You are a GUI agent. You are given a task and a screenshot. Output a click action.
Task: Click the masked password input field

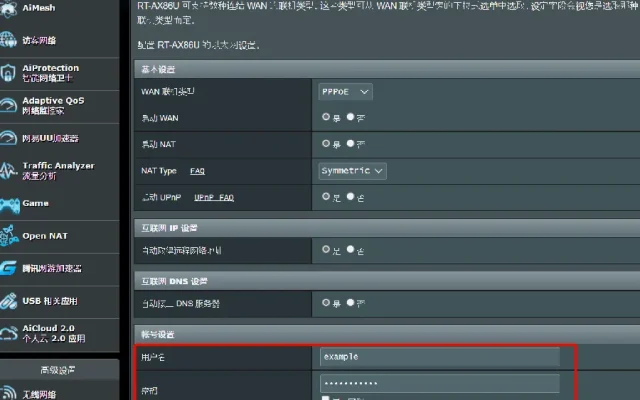coord(440,383)
